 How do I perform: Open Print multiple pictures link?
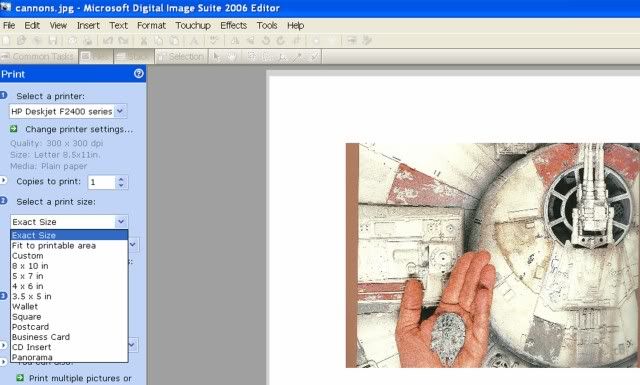pos(80,378)
